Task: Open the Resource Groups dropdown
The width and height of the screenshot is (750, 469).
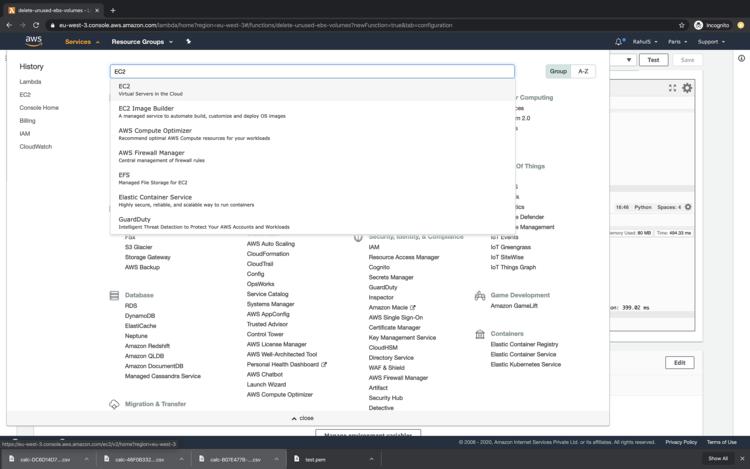Action: coord(141,42)
